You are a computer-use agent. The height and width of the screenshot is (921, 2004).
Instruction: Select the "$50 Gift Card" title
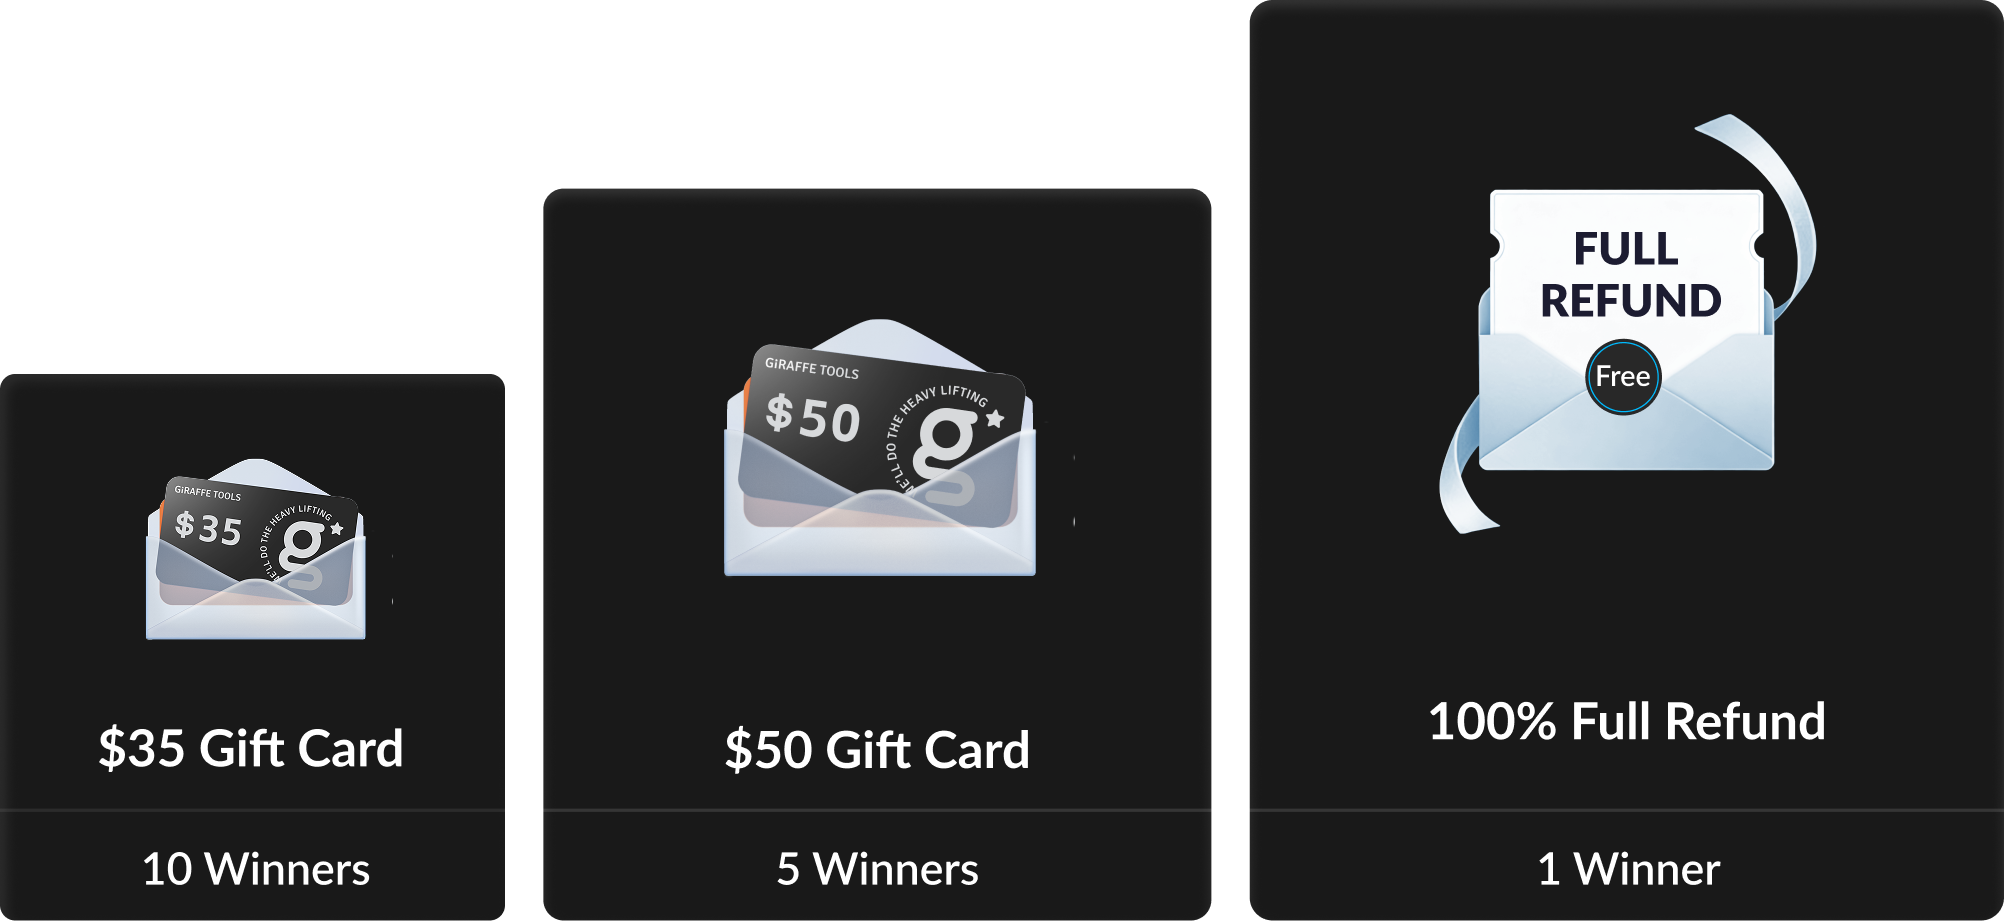click(877, 751)
